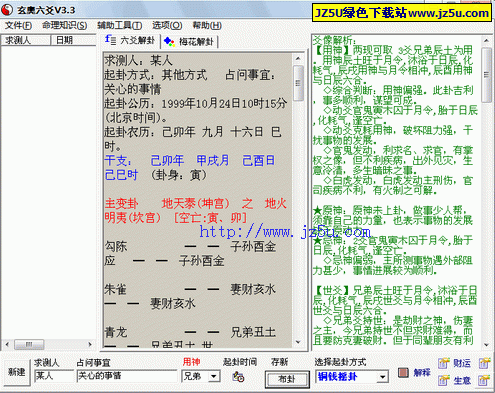Switch to the 梅花解卦 tab

tap(190, 42)
